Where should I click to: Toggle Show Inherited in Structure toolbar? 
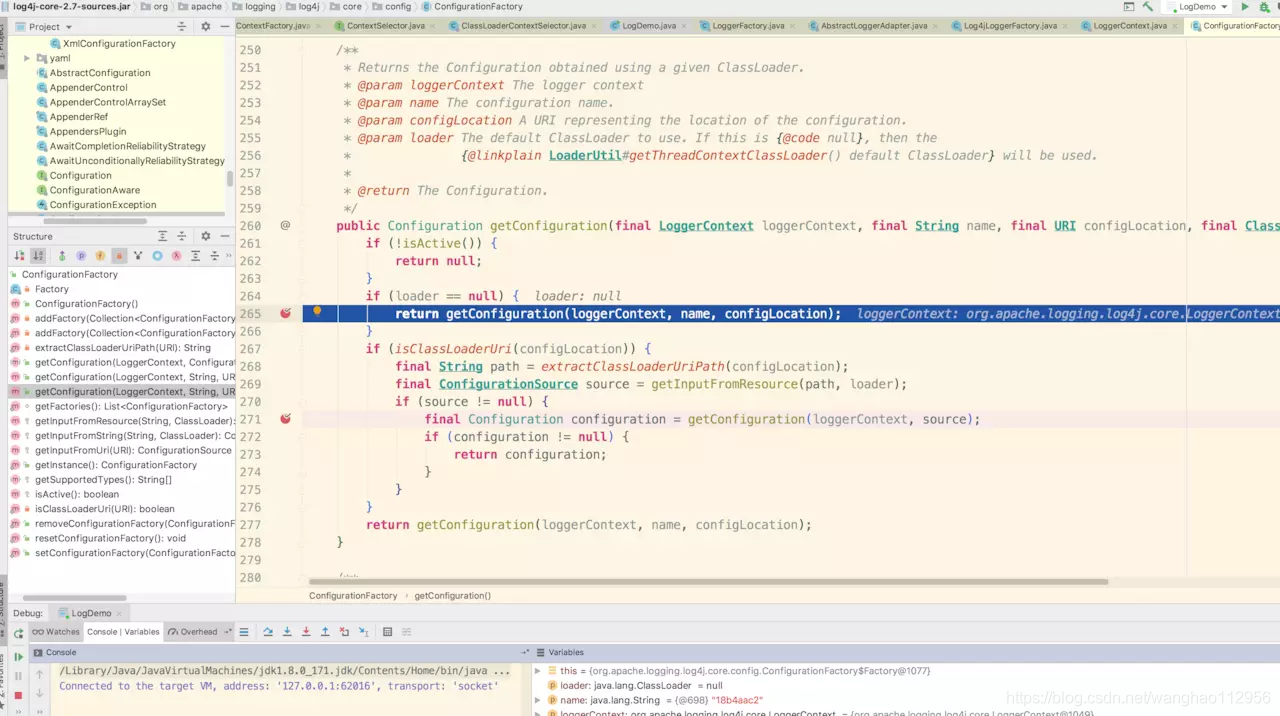point(138,256)
